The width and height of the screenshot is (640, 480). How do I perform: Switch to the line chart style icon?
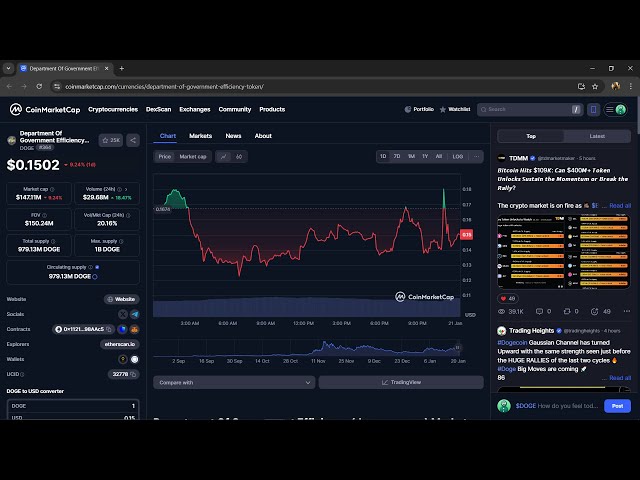pos(223,156)
